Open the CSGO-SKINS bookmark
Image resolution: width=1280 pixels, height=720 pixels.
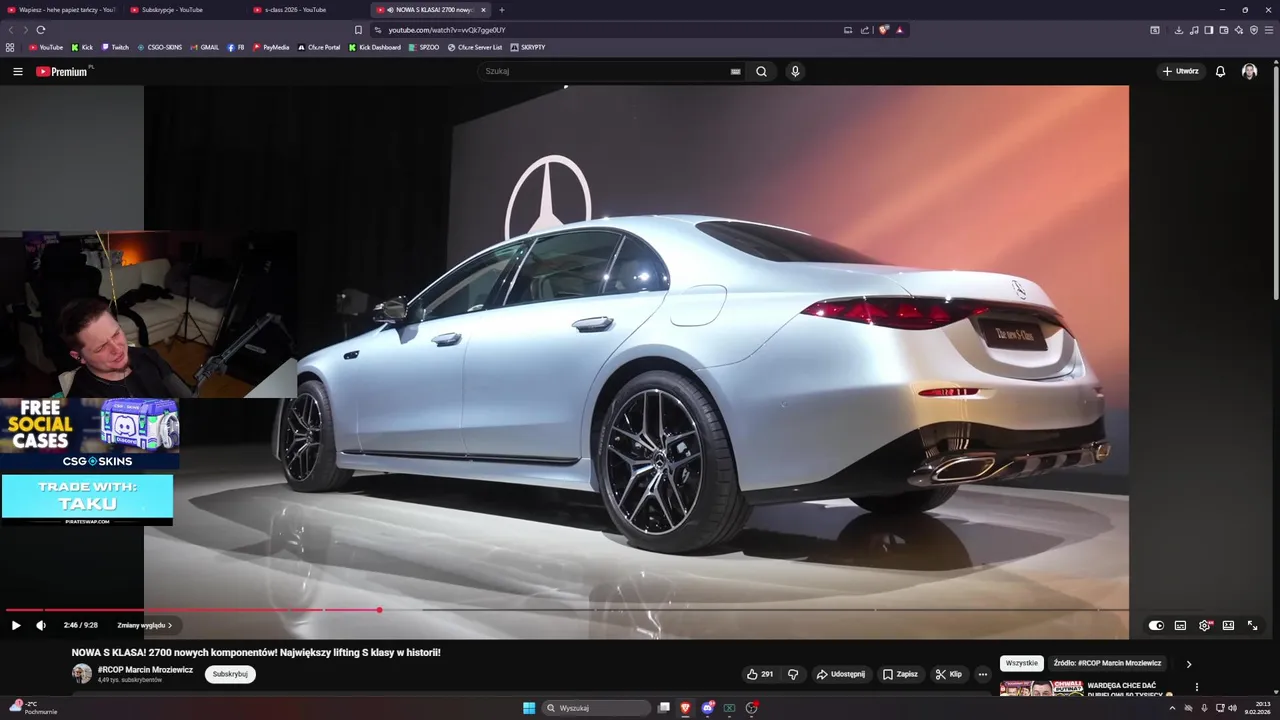[160, 47]
